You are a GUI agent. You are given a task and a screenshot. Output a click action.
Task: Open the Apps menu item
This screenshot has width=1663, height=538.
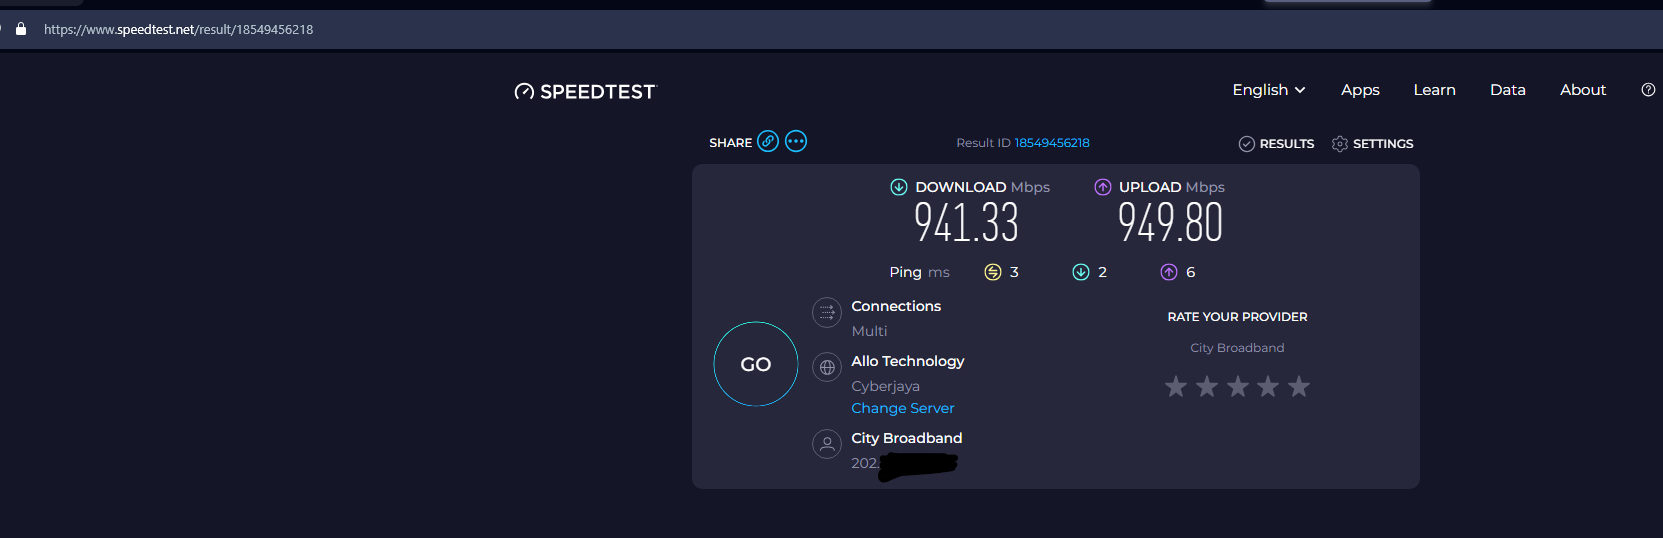coord(1360,90)
